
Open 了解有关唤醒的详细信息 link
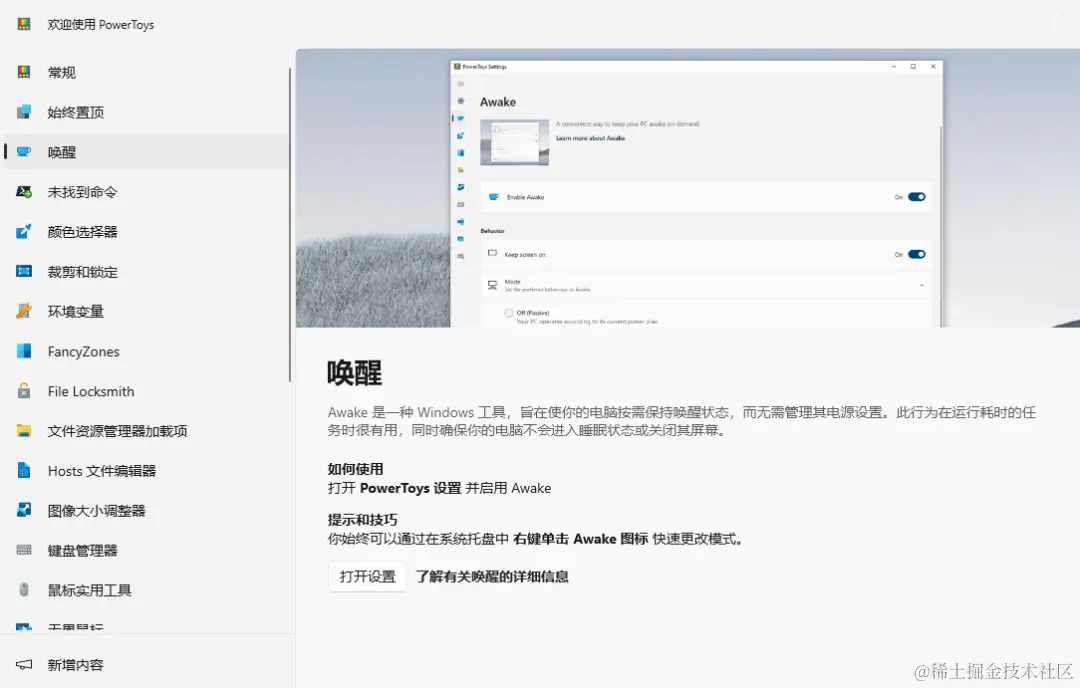click(x=492, y=576)
